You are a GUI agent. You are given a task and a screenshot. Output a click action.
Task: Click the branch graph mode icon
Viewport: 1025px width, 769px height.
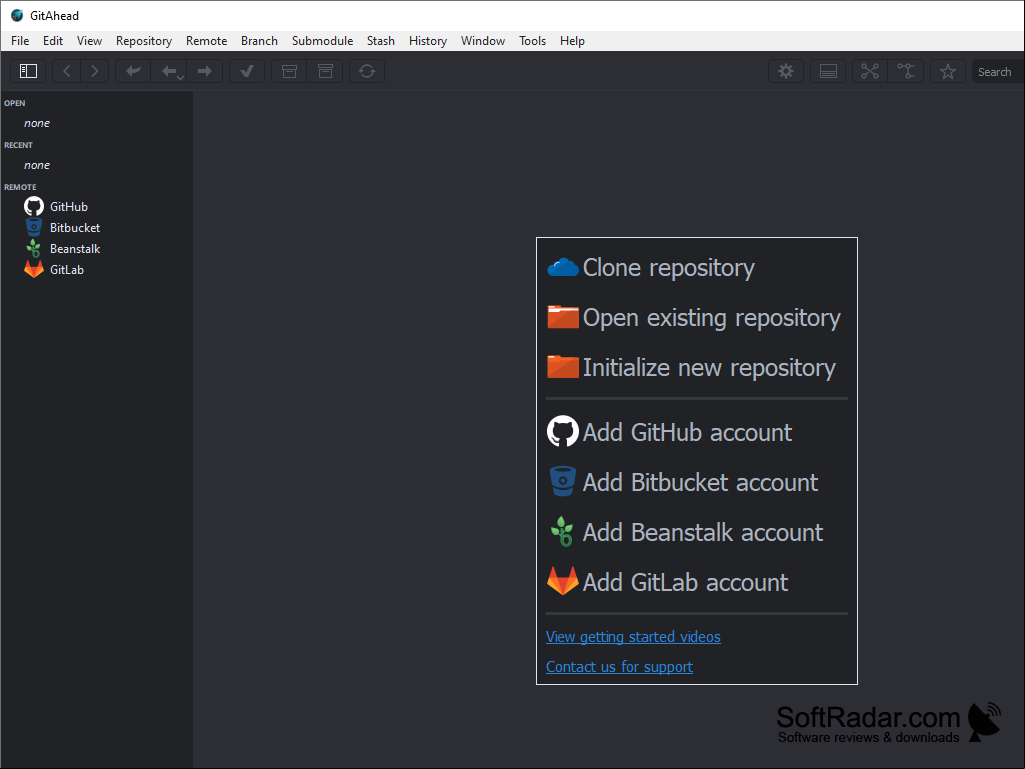tap(870, 71)
